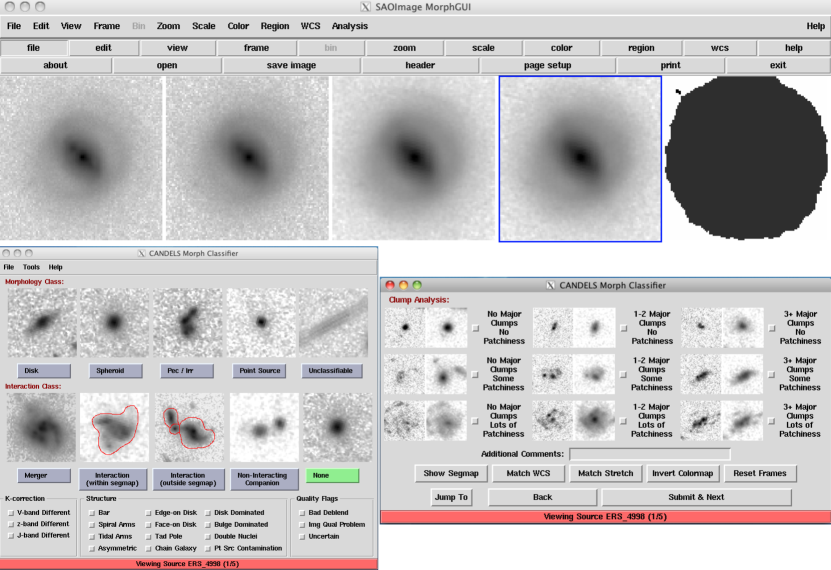This screenshot has height=570, width=831.
Task: Click the Submit & Next button
Action: tap(696, 497)
